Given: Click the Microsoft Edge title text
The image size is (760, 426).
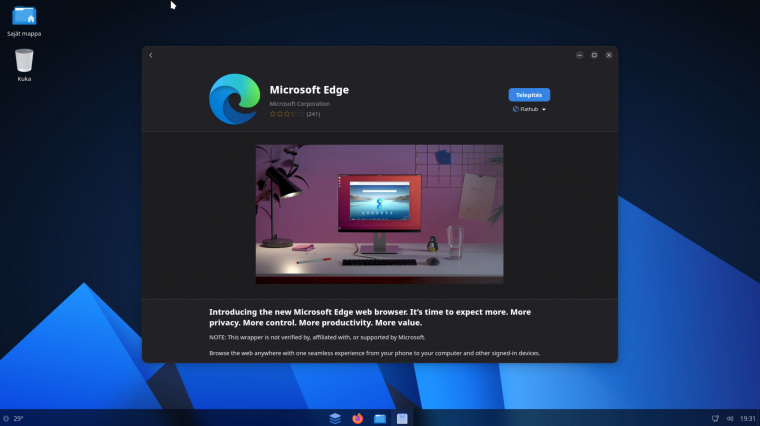Looking at the screenshot, I should (309, 90).
